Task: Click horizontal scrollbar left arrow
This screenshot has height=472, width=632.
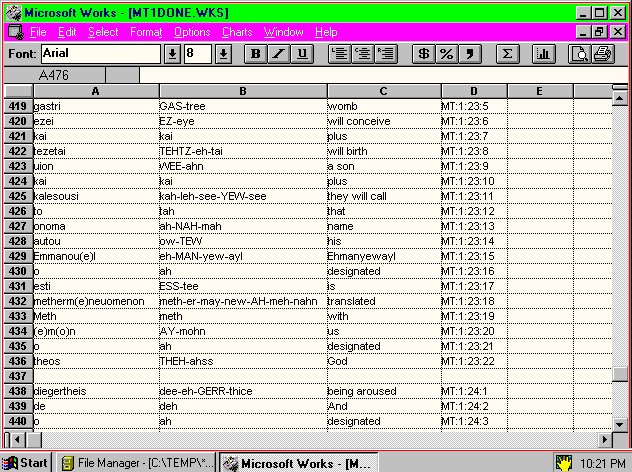Action: pyautogui.click(x=17, y=439)
